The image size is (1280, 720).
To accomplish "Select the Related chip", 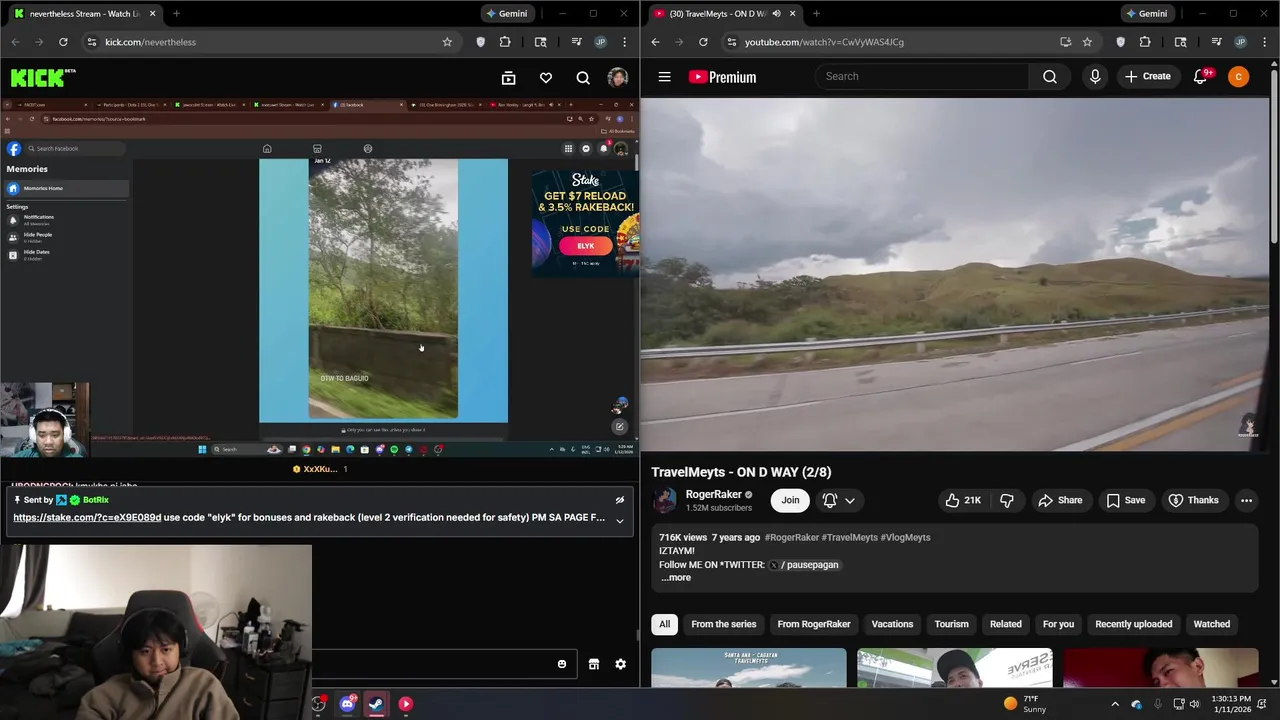I will pyautogui.click(x=1006, y=624).
